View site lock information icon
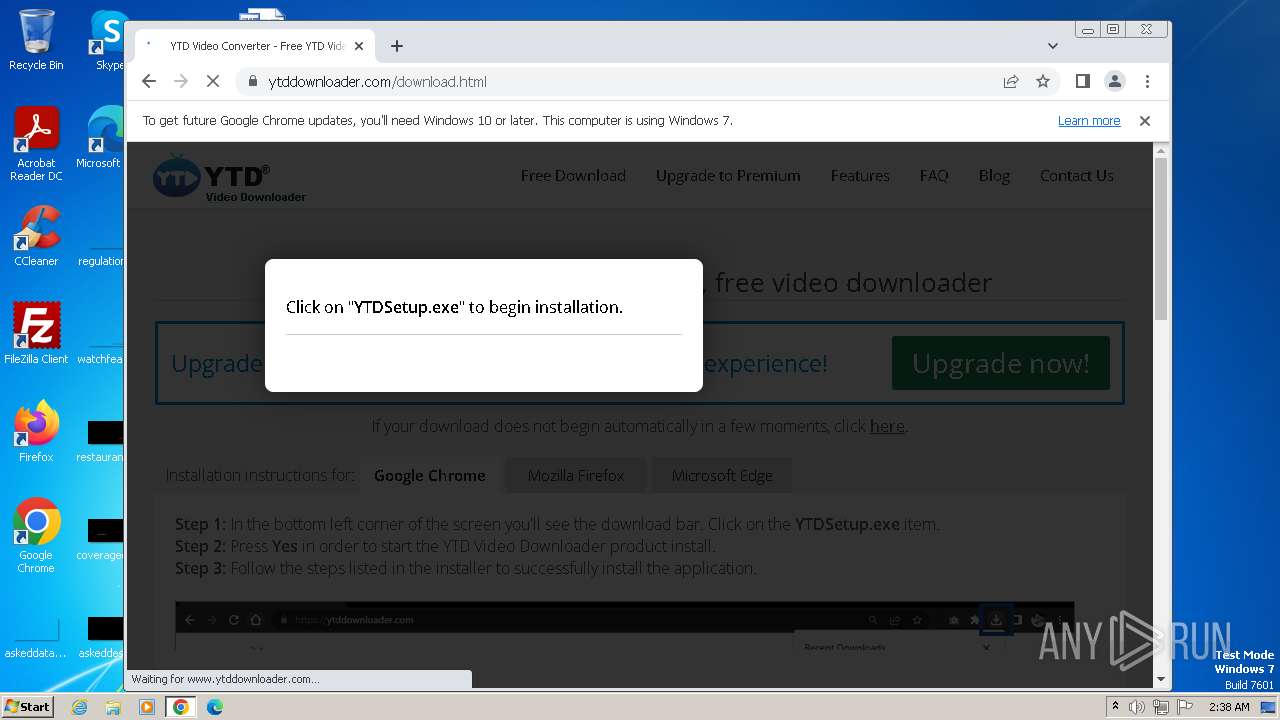The height and width of the screenshot is (720, 1280). tap(253, 81)
